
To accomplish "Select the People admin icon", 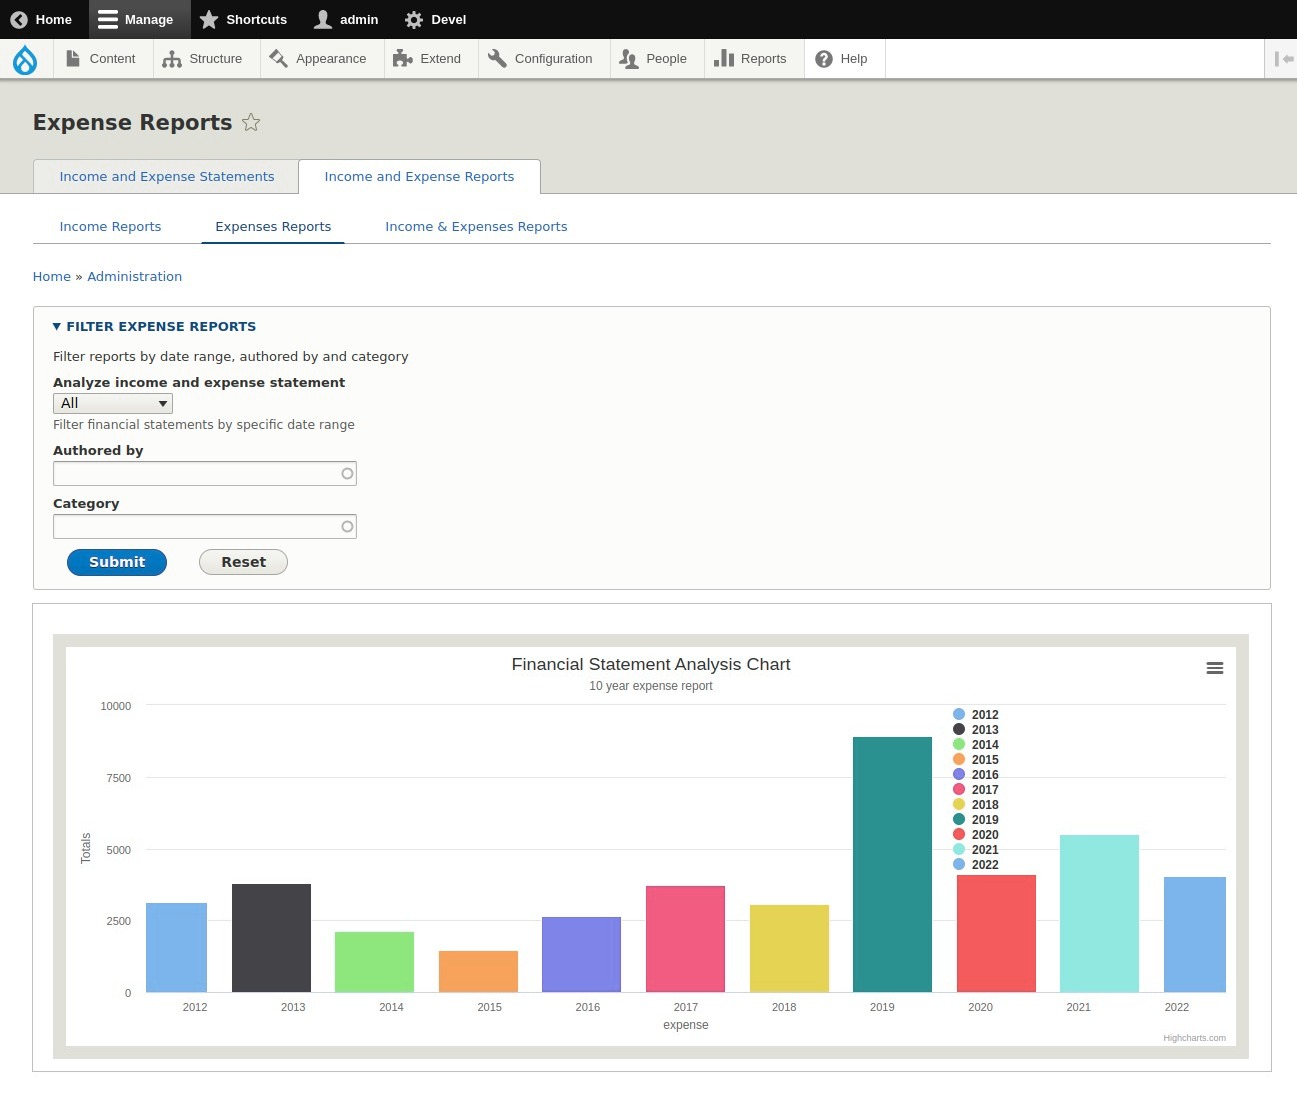I will pos(629,58).
